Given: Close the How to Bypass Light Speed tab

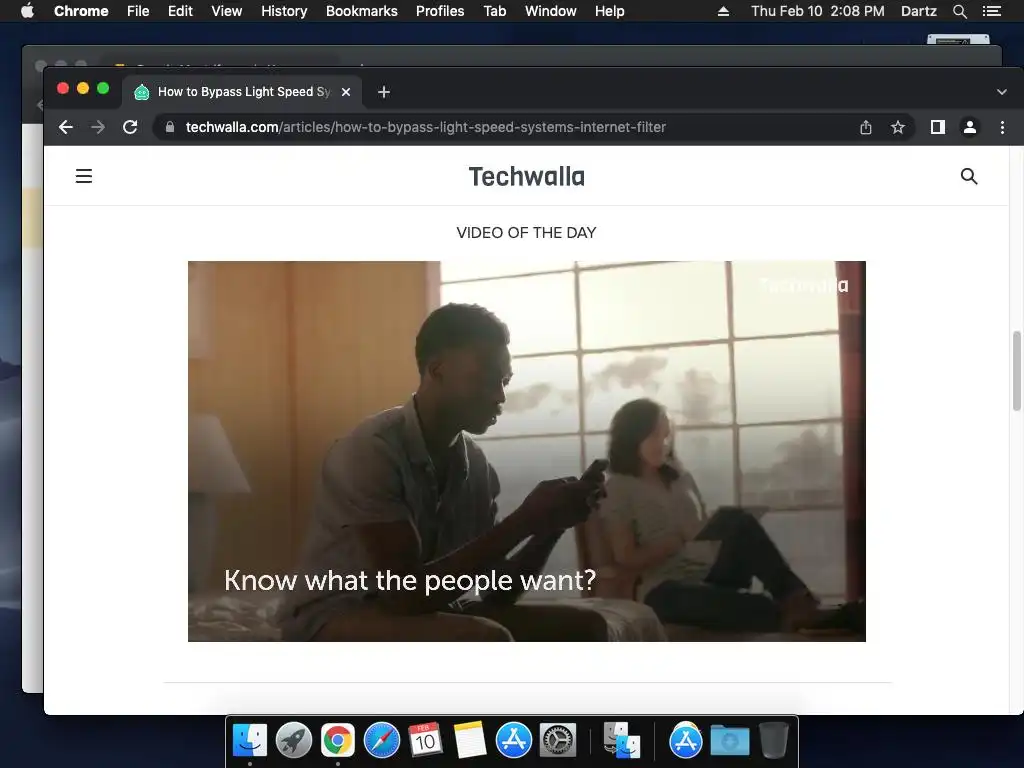Looking at the screenshot, I should click(x=346, y=92).
